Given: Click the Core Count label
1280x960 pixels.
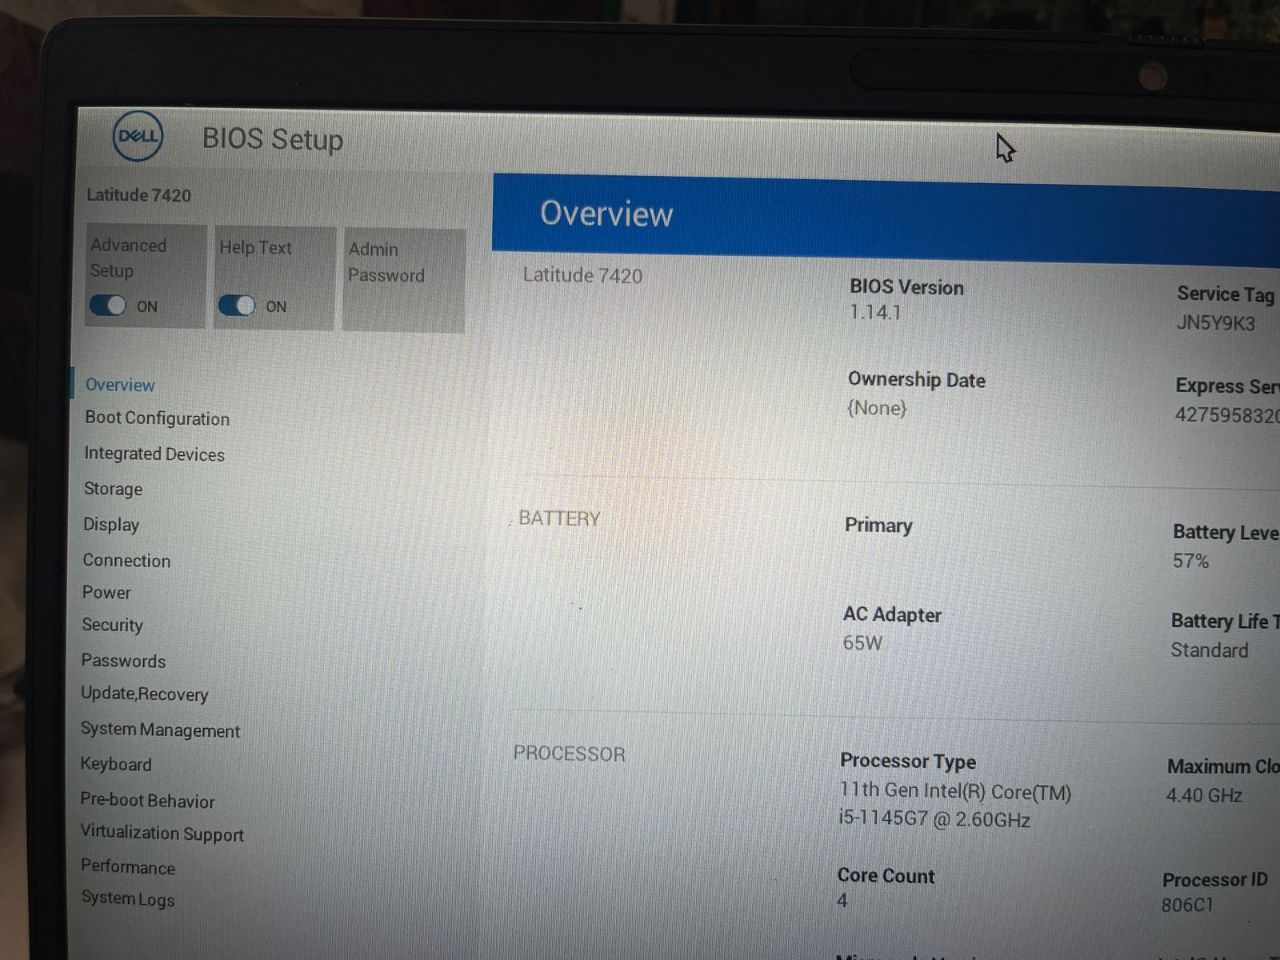Looking at the screenshot, I should click(886, 876).
